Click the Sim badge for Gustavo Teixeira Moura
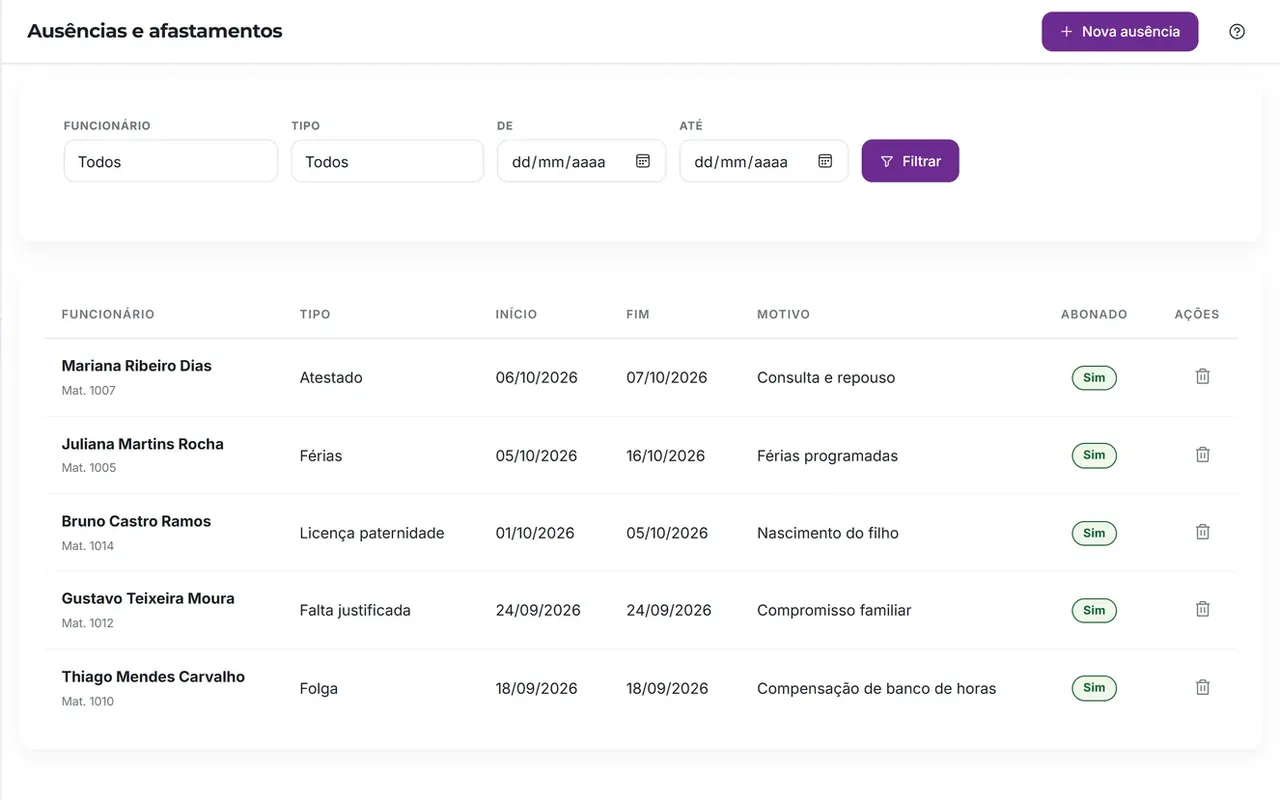The height and width of the screenshot is (800, 1280). [1094, 610]
